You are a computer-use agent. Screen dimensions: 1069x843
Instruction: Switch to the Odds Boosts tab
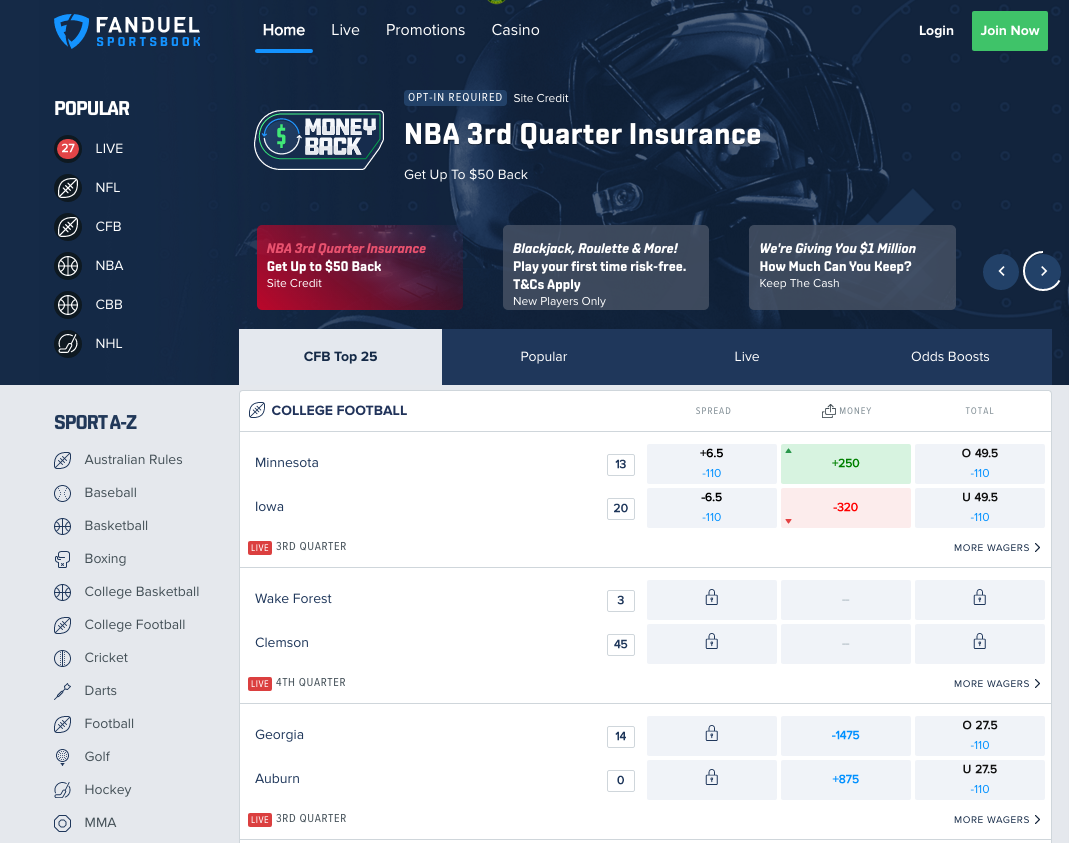click(950, 356)
